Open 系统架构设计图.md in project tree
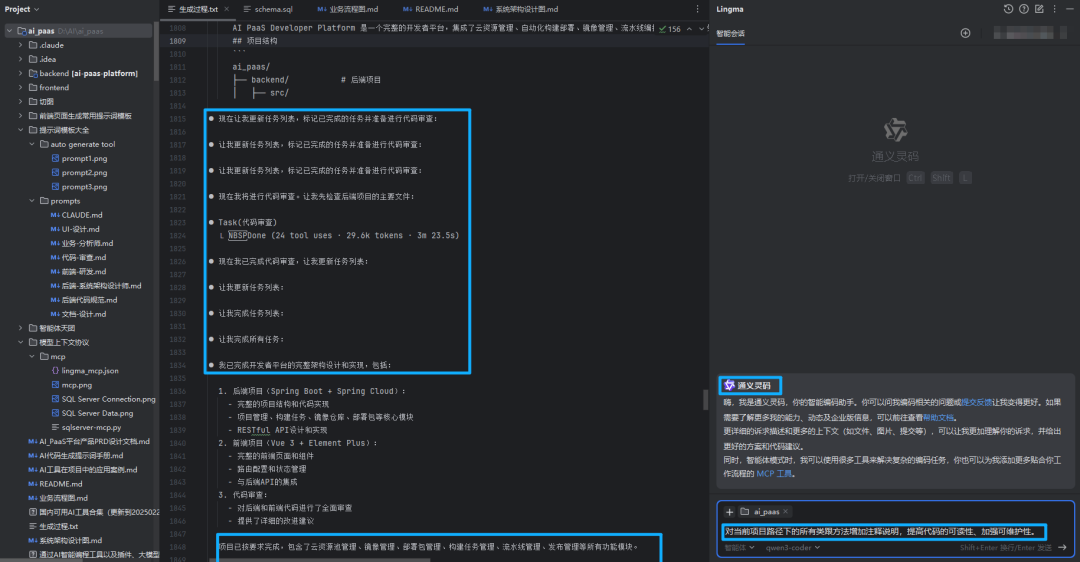 pos(65,541)
